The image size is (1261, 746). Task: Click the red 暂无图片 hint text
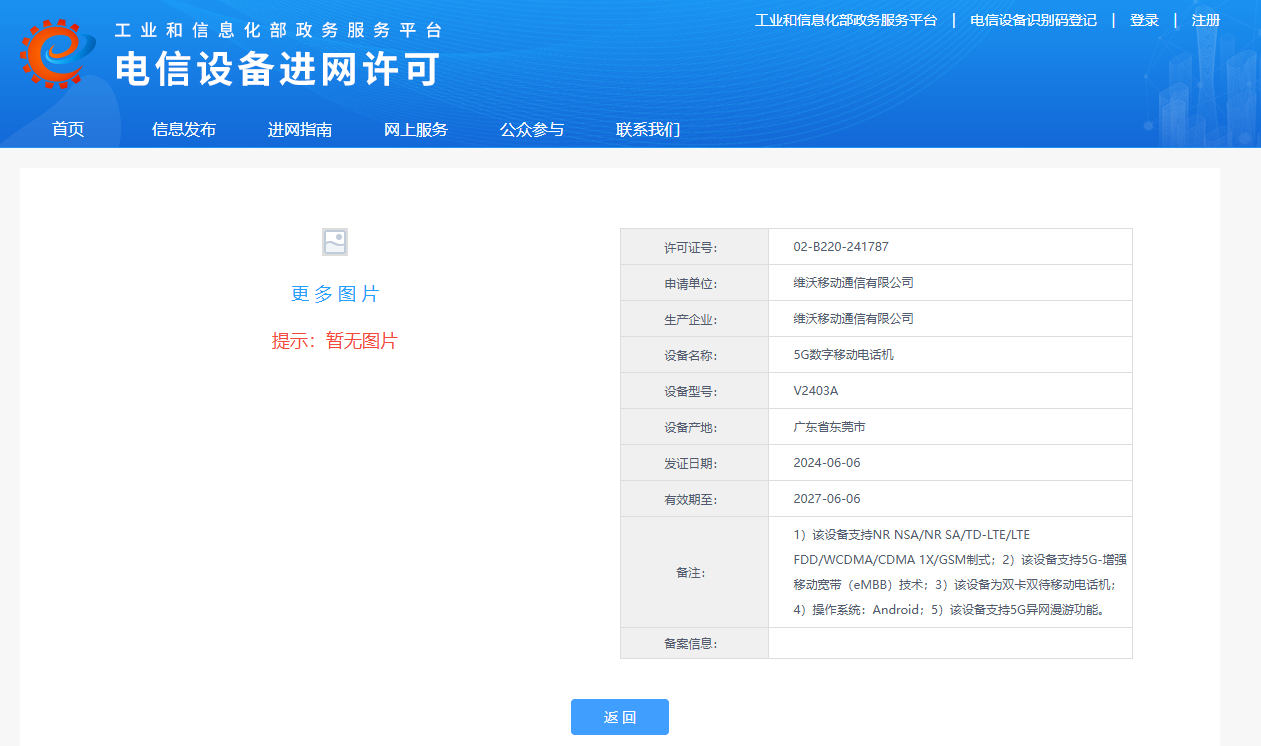tap(334, 341)
